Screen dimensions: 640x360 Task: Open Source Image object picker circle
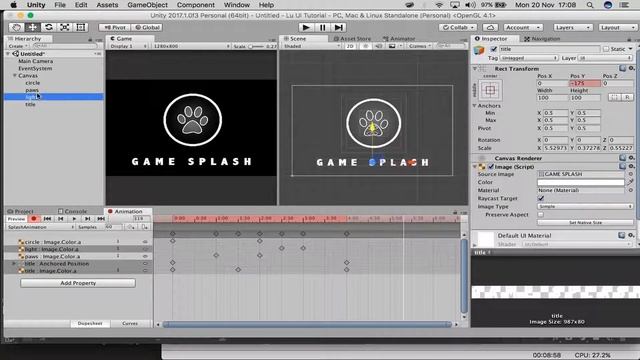[631, 174]
